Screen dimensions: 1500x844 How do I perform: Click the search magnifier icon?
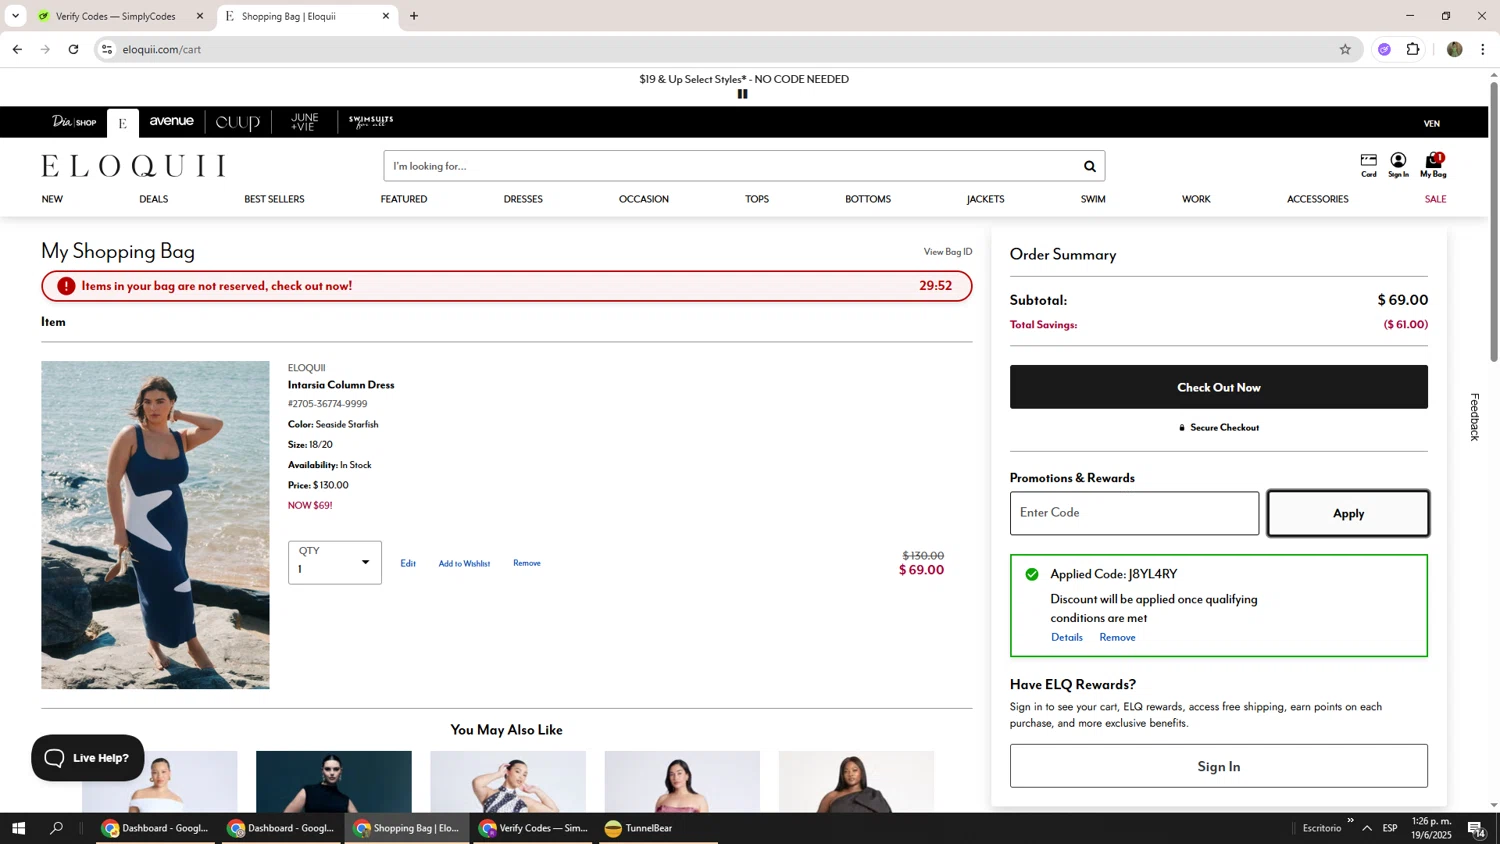[x=1089, y=166]
